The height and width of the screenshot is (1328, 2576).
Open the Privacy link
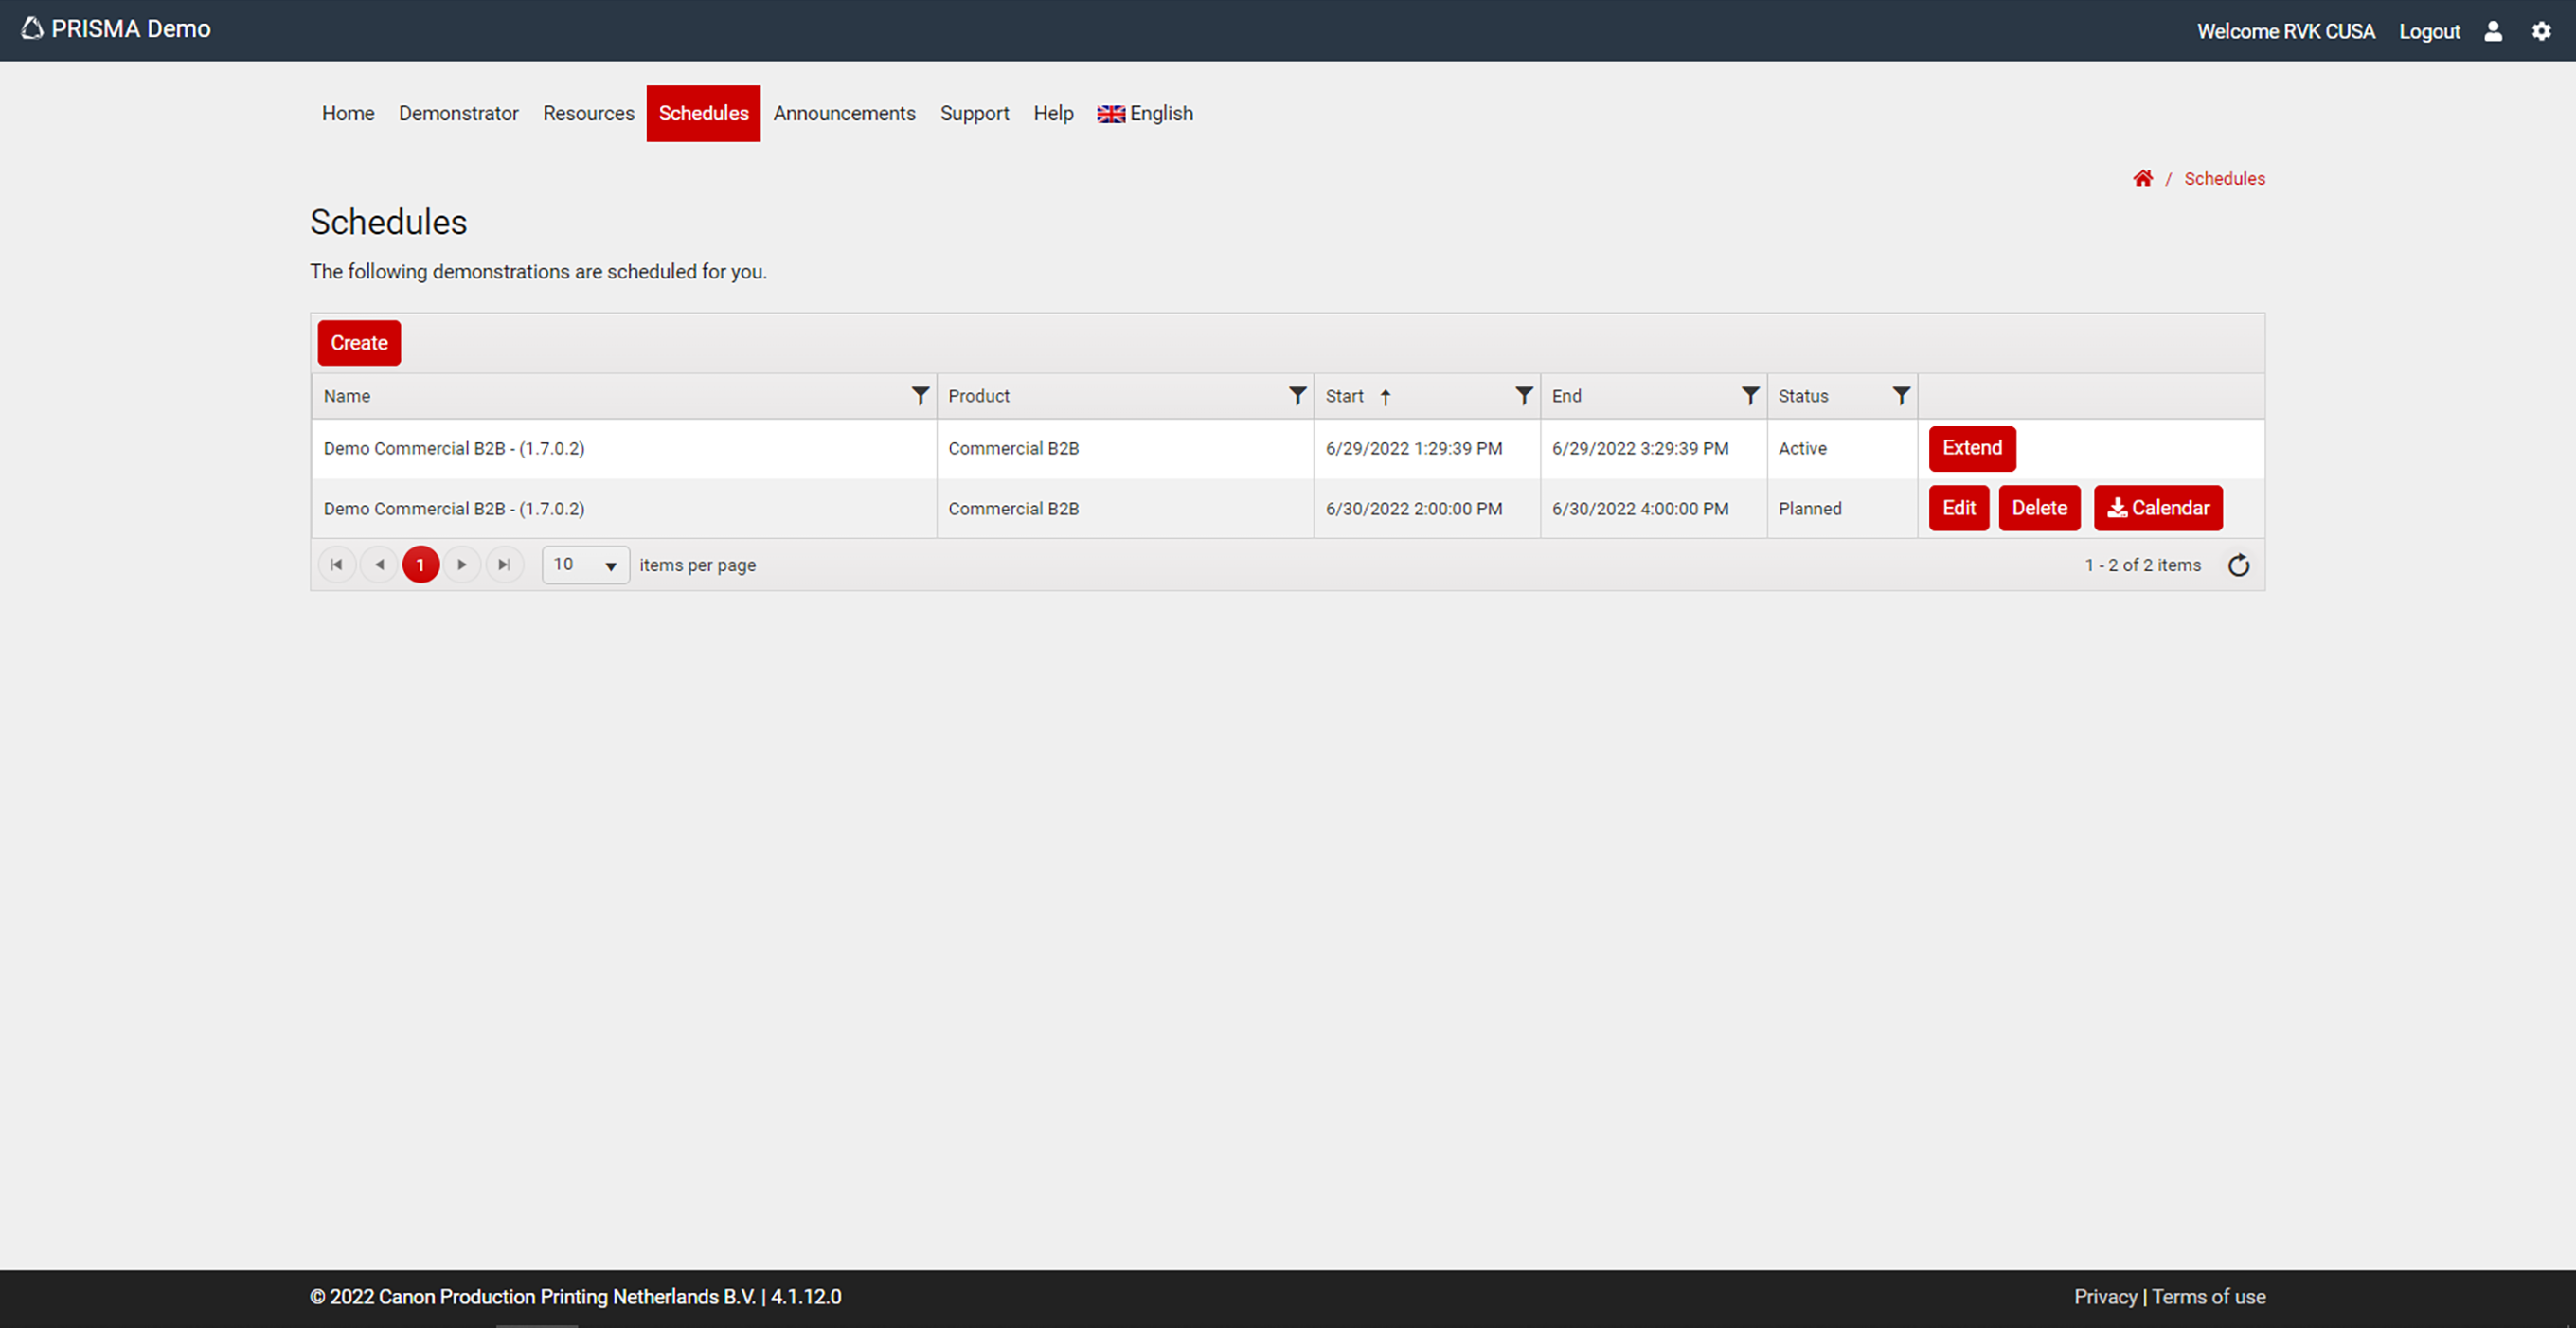coord(2105,1296)
